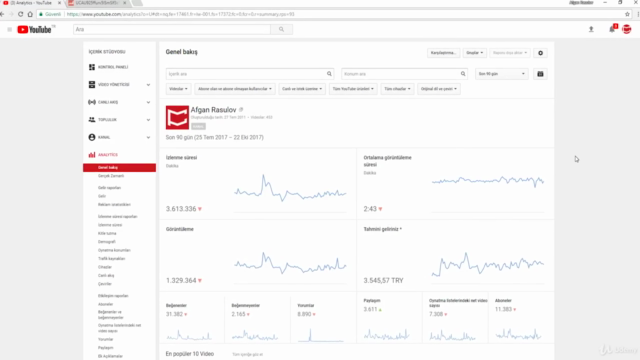This screenshot has height=360, width=640.
Task: Open Kitleyi tutma report
Action: pyautogui.click(x=107, y=233)
